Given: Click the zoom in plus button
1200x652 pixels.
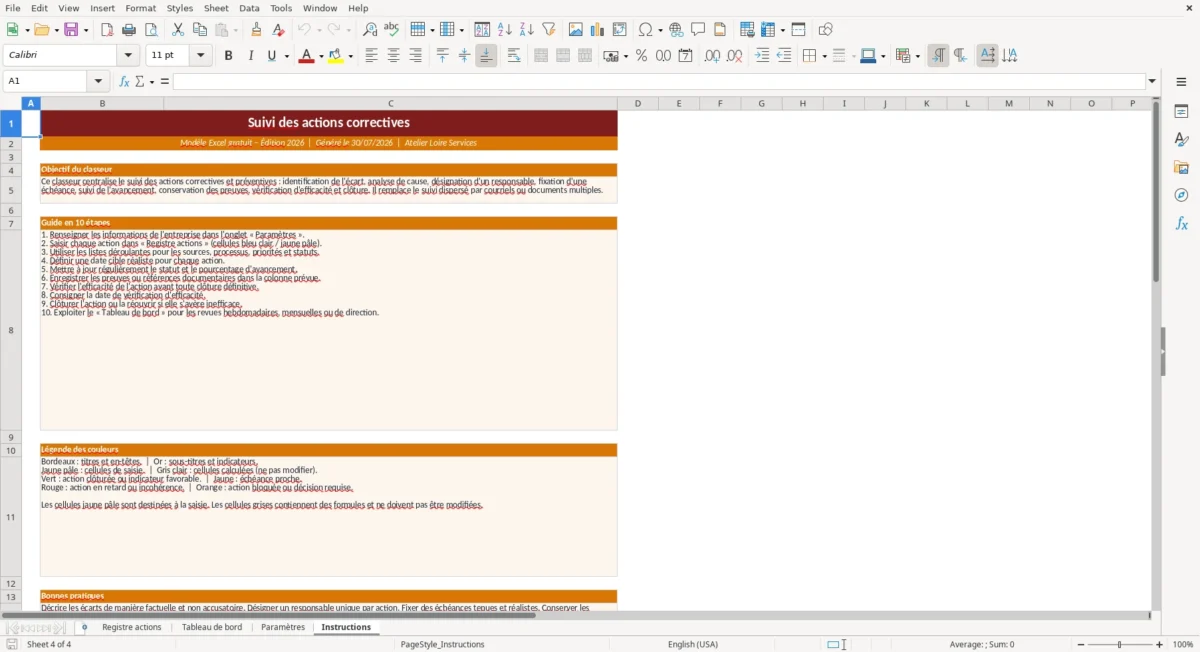Looking at the screenshot, I should [x=1159, y=644].
